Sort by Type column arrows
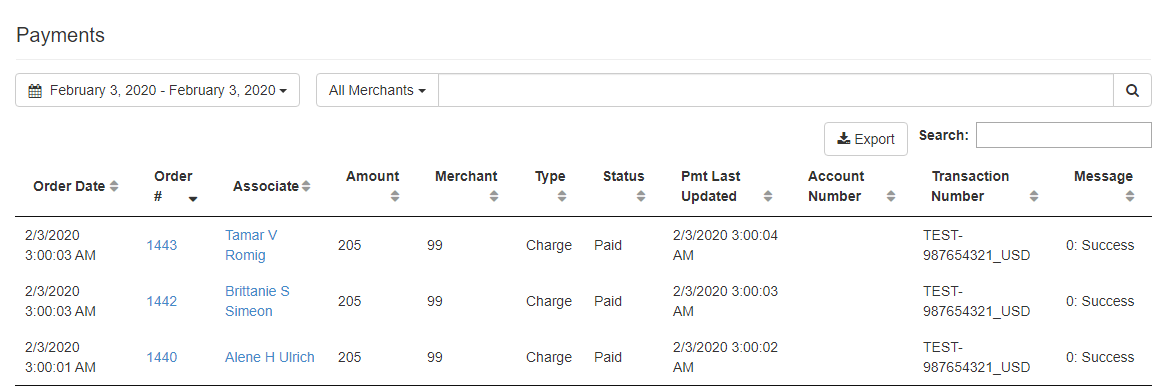The image size is (1160, 392). [562, 197]
